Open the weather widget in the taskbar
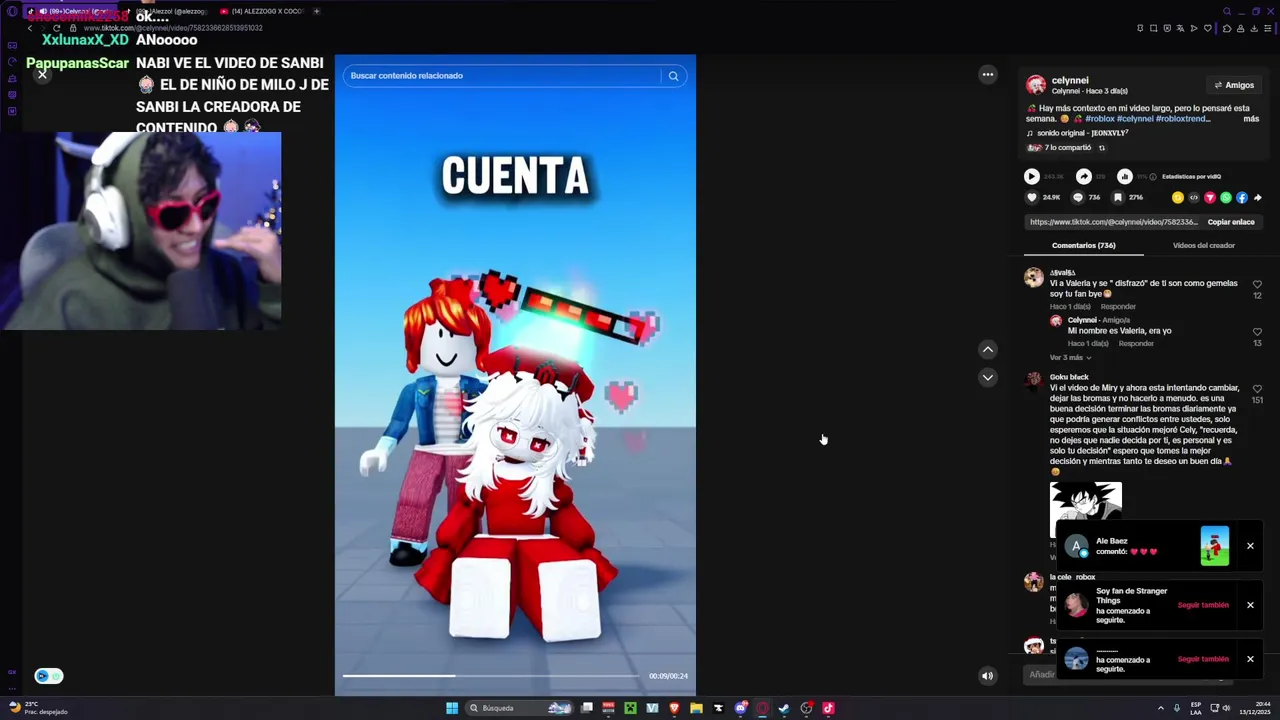 point(38,708)
